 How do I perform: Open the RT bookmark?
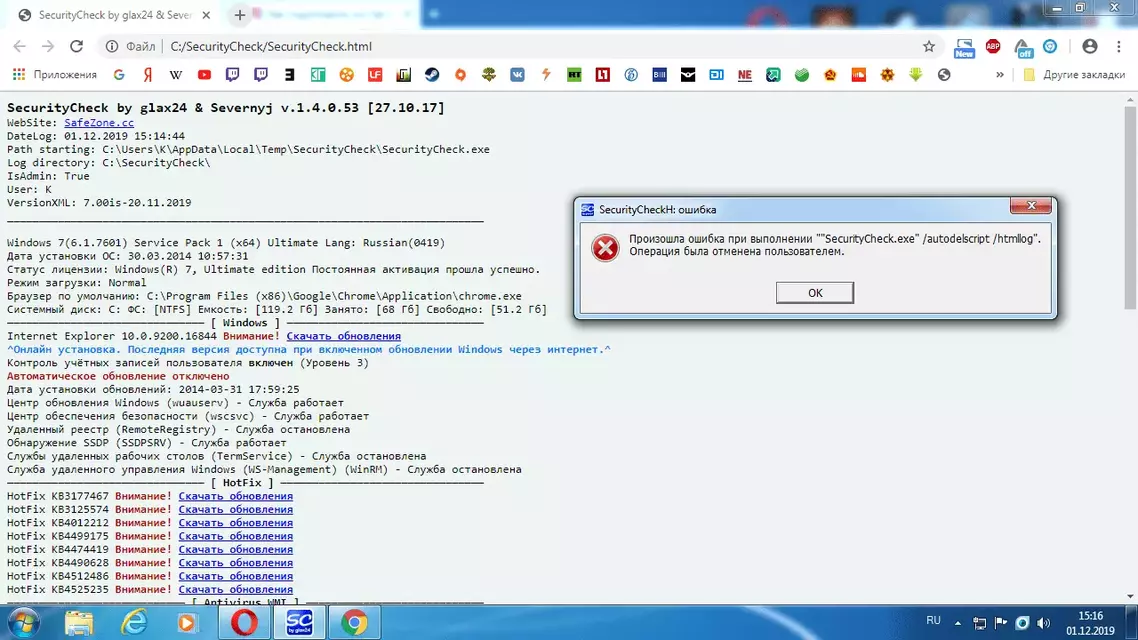(574, 75)
